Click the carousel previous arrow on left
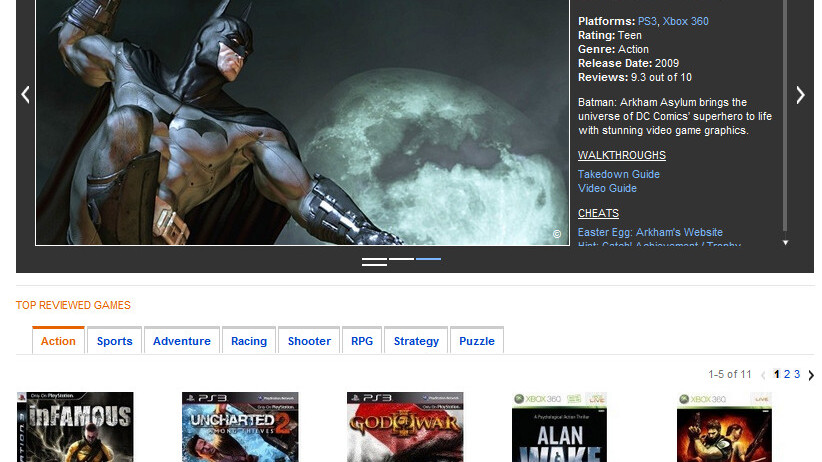 point(26,95)
